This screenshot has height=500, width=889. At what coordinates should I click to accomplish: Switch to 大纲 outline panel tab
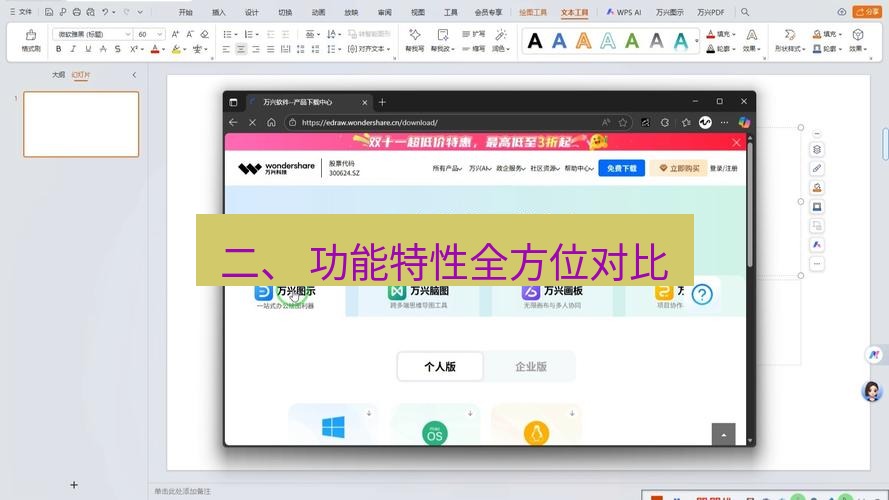coord(58,75)
